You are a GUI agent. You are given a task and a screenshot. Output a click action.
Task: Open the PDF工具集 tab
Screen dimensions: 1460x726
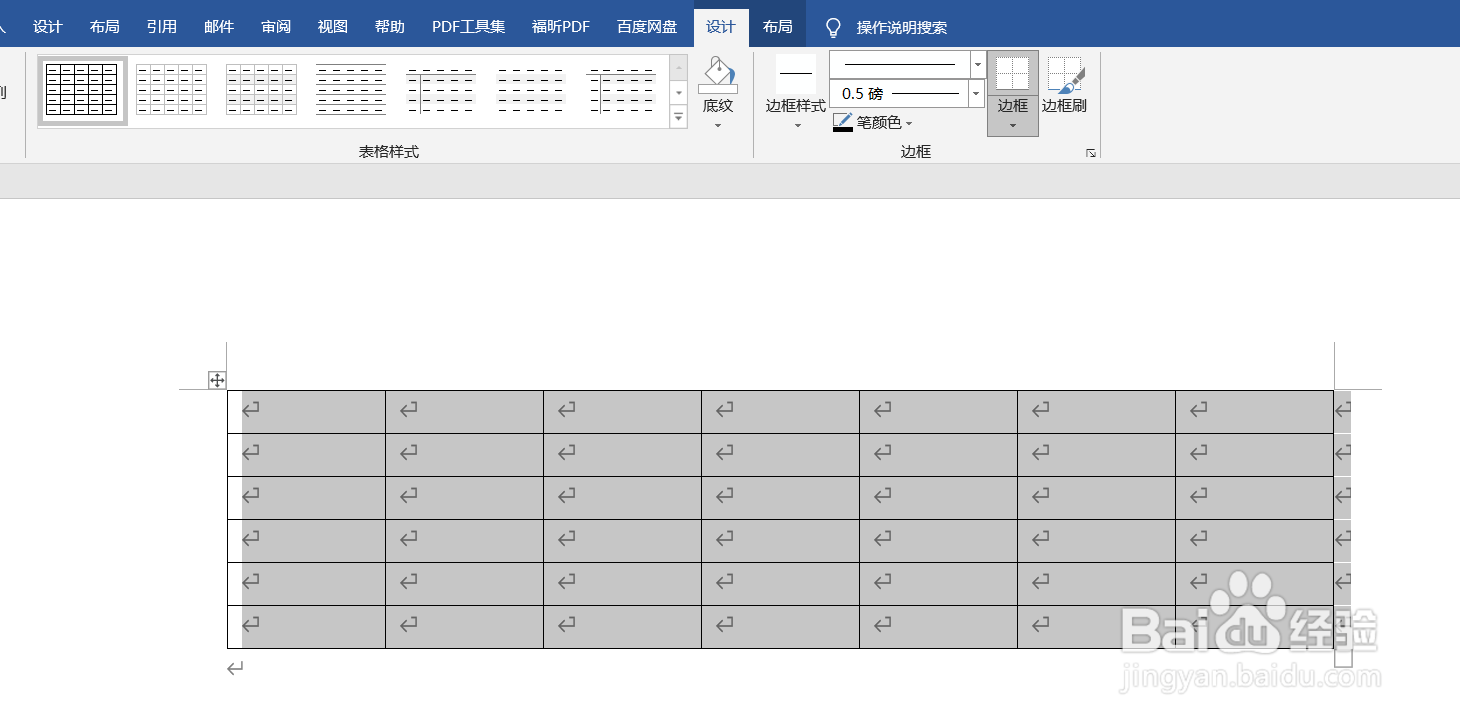point(467,26)
